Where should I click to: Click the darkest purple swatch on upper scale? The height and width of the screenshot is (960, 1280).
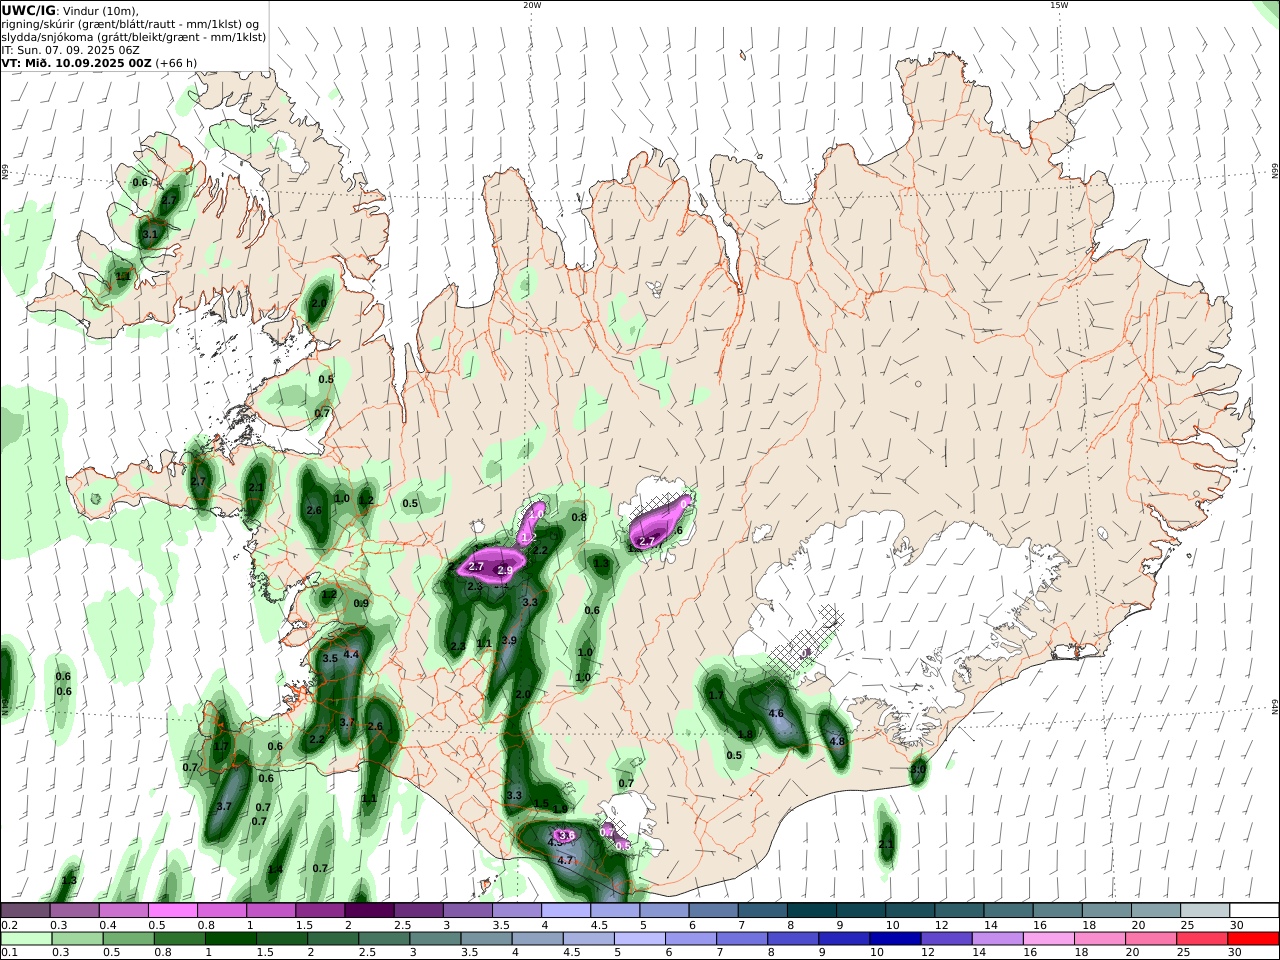coord(370,910)
